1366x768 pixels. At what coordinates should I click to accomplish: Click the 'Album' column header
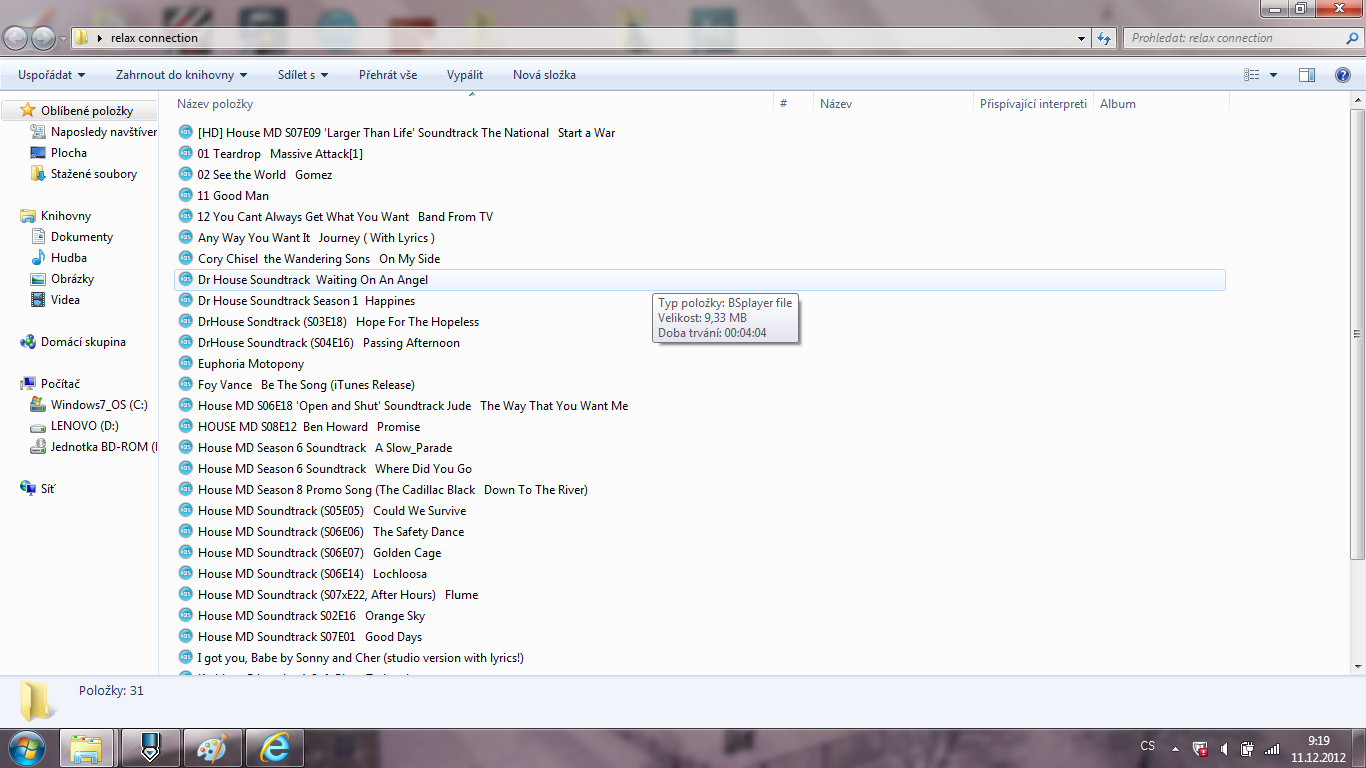pyautogui.click(x=1161, y=104)
